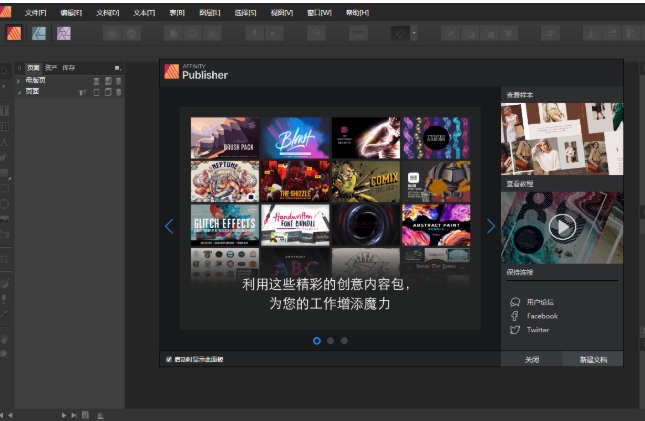Select the Transparency tool
The height and width of the screenshot is (421, 645).
[x=5, y=298]
